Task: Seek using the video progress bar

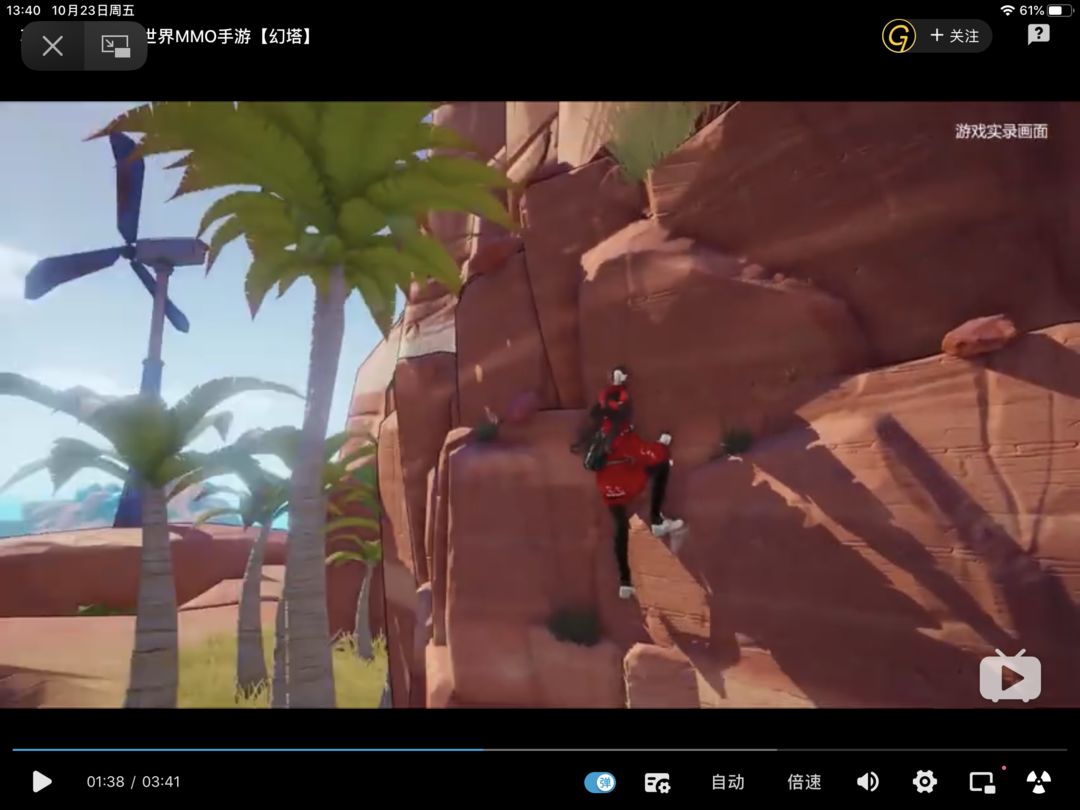Action: [540, 749]
